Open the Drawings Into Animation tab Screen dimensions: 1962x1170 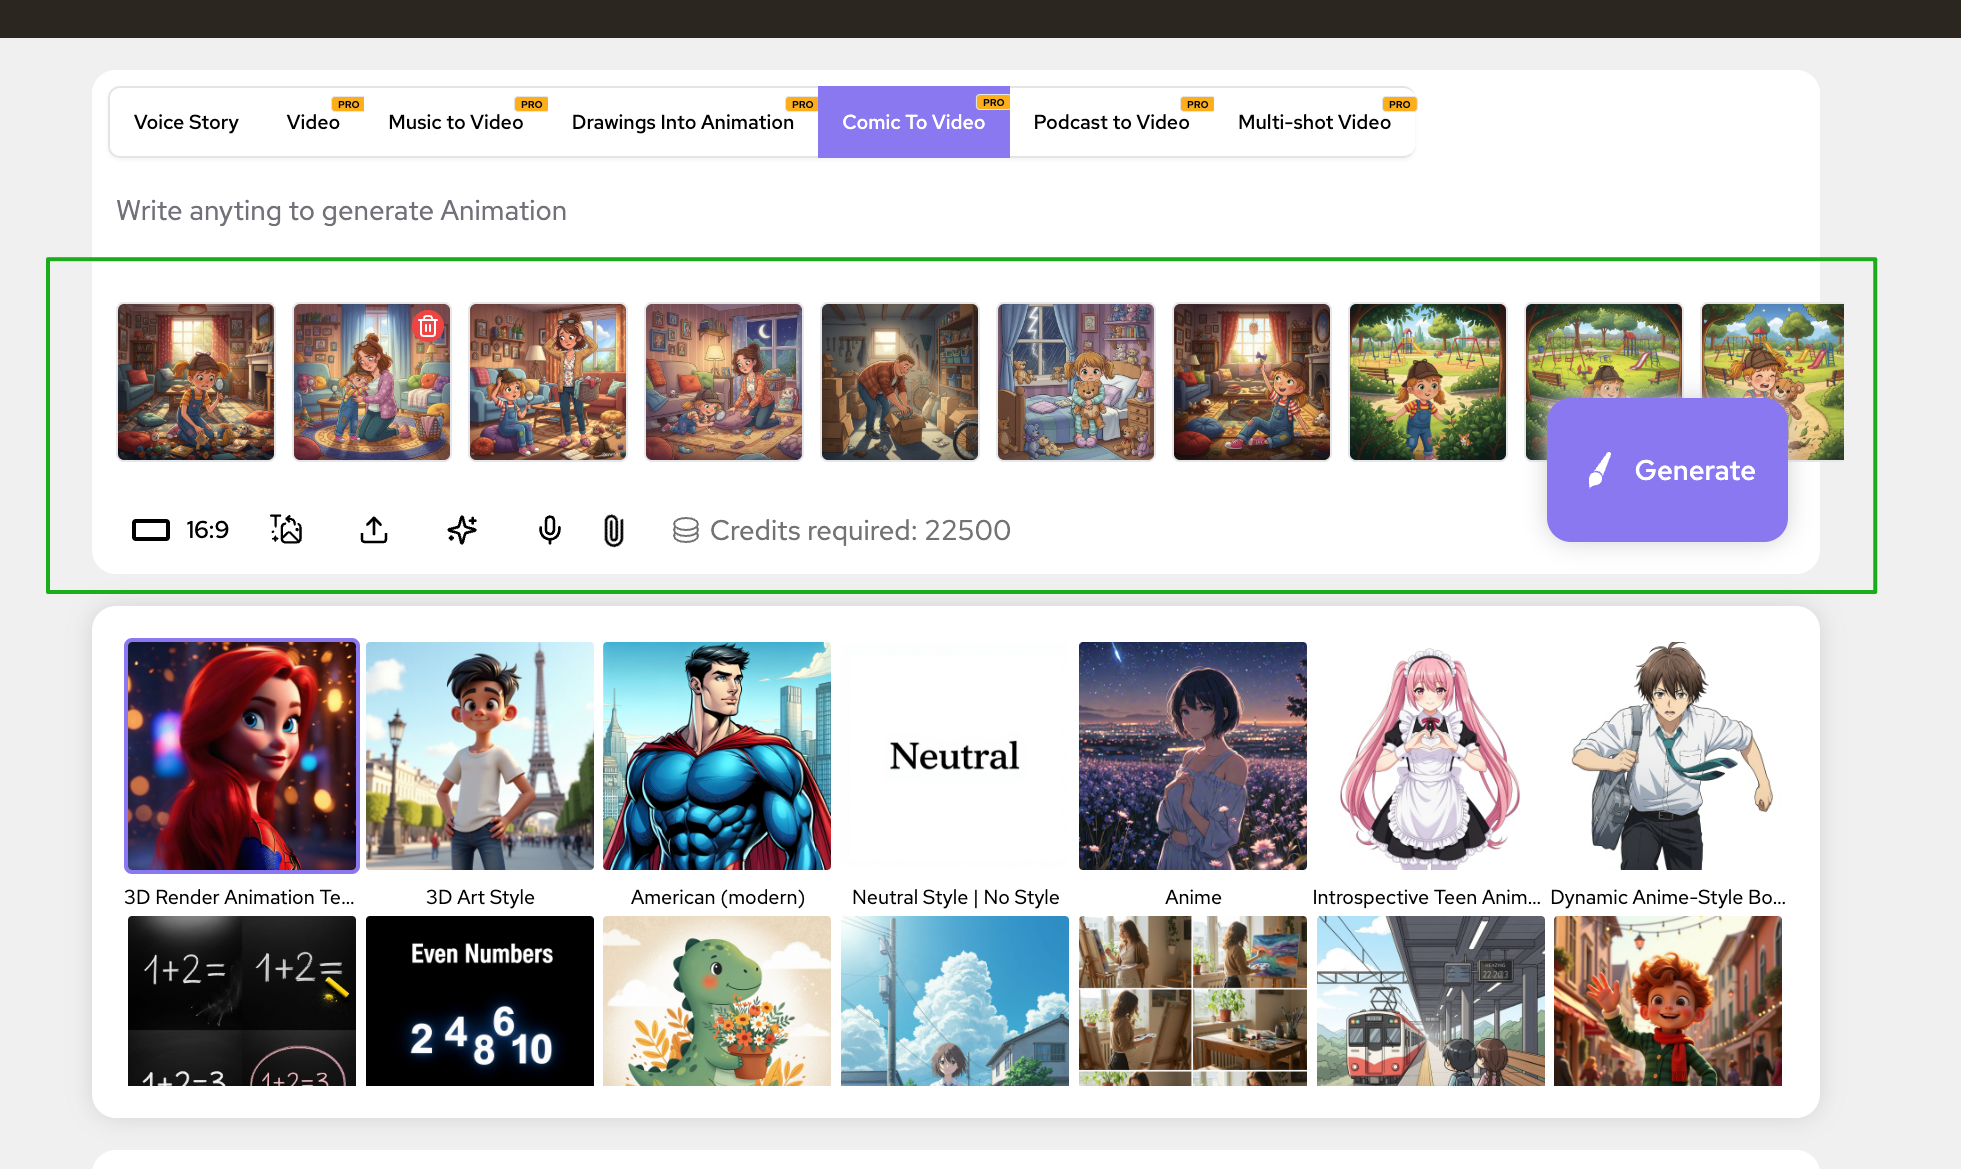pos(682,122)
